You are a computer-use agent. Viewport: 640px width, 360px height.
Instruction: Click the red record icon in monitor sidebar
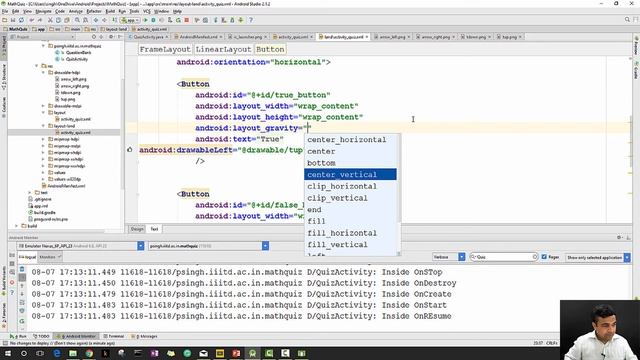(12, 282)
